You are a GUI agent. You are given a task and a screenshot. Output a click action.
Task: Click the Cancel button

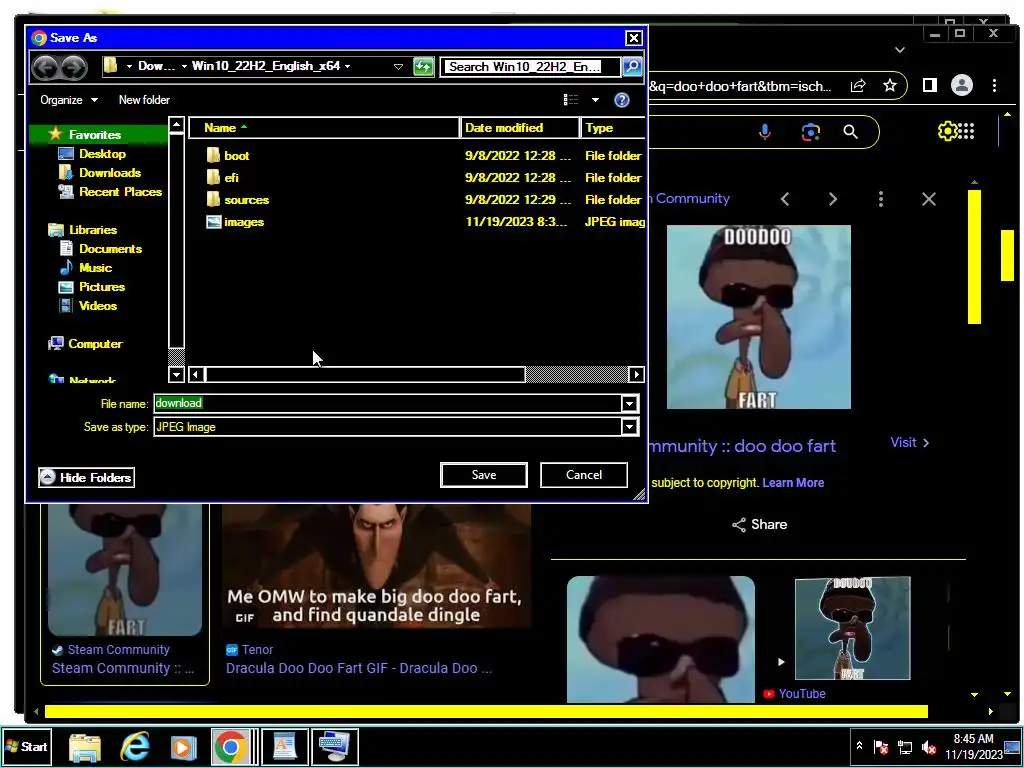coord(584,475)
